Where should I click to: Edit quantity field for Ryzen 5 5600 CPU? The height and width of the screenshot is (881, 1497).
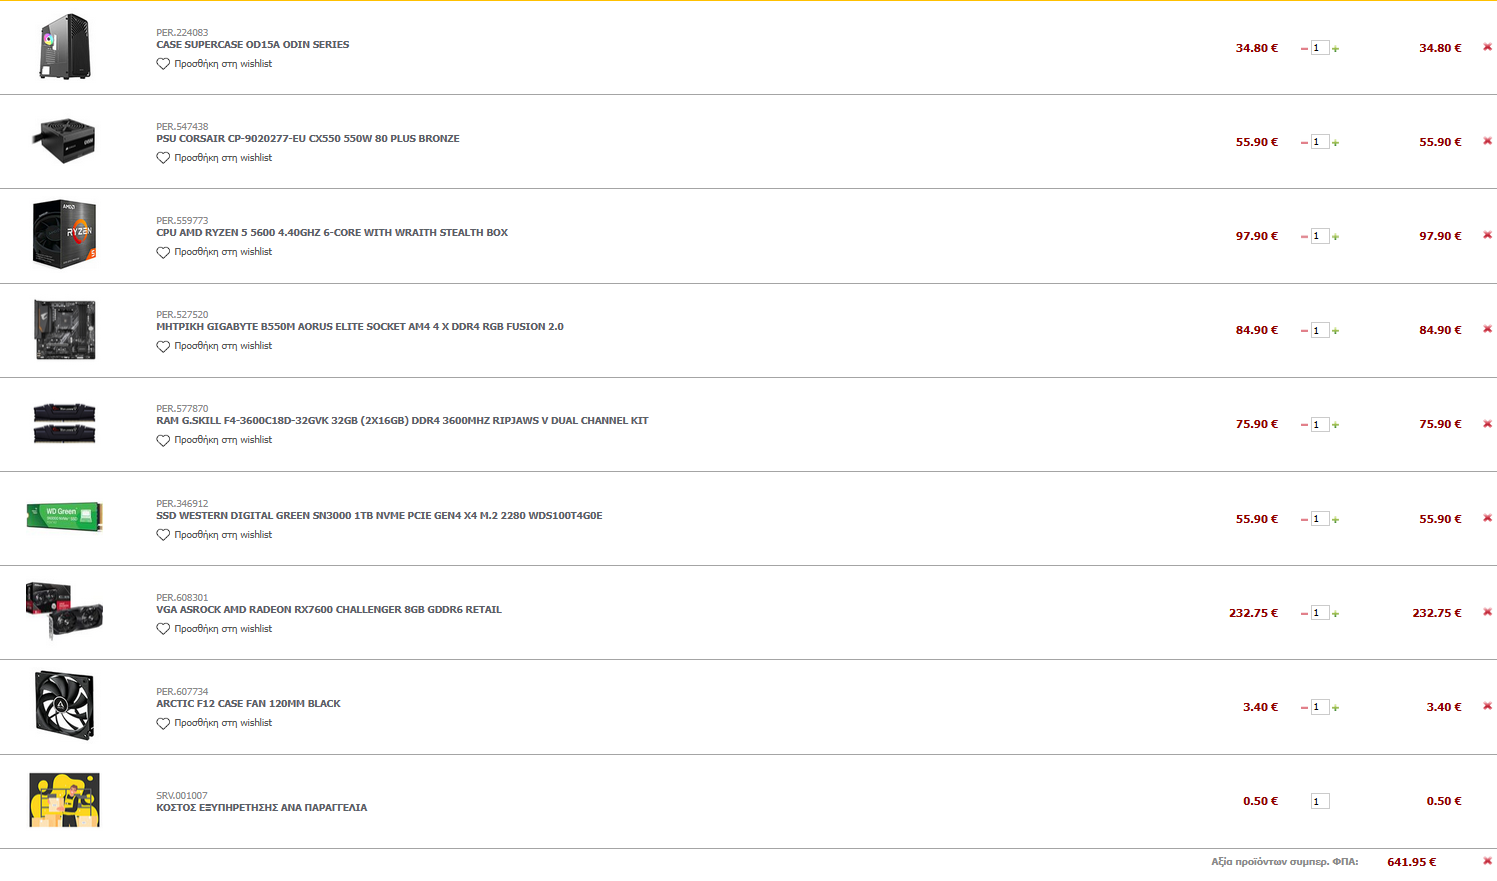click(x=1320, y=236)
